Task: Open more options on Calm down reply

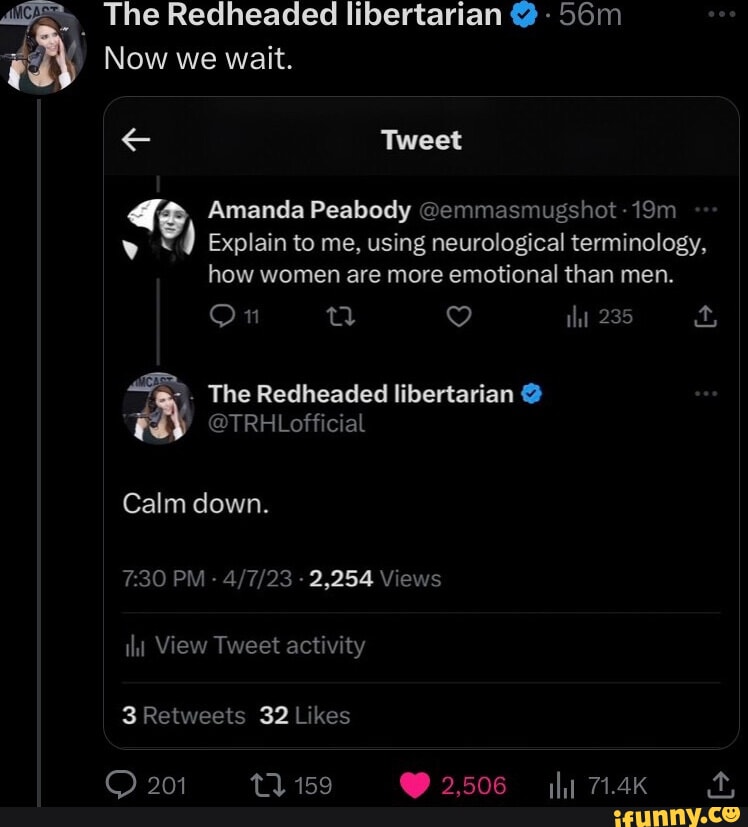Action: pyautogui.click(x=706, y=394)
